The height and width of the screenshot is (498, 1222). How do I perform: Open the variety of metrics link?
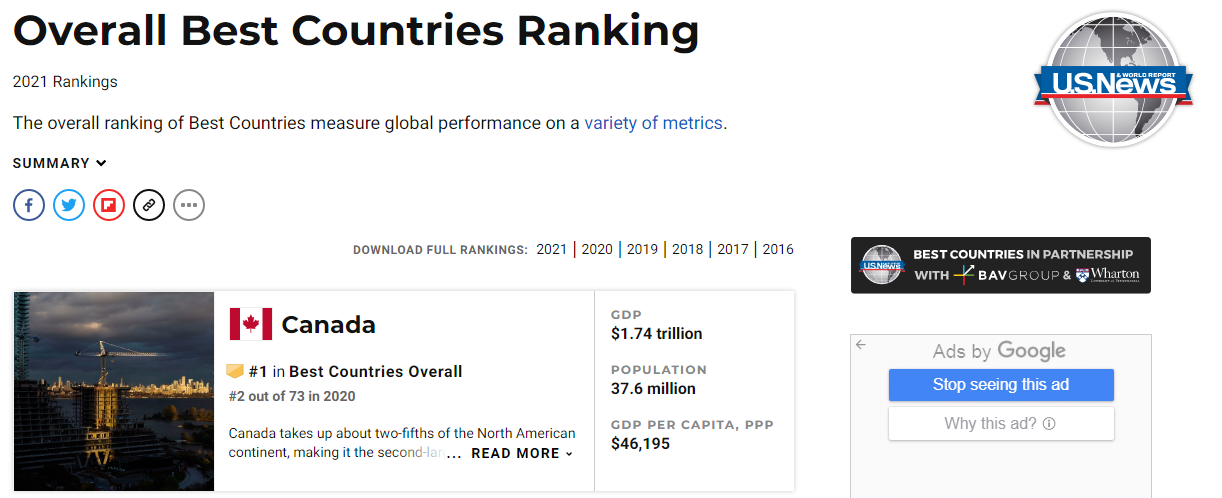point(653,123)
